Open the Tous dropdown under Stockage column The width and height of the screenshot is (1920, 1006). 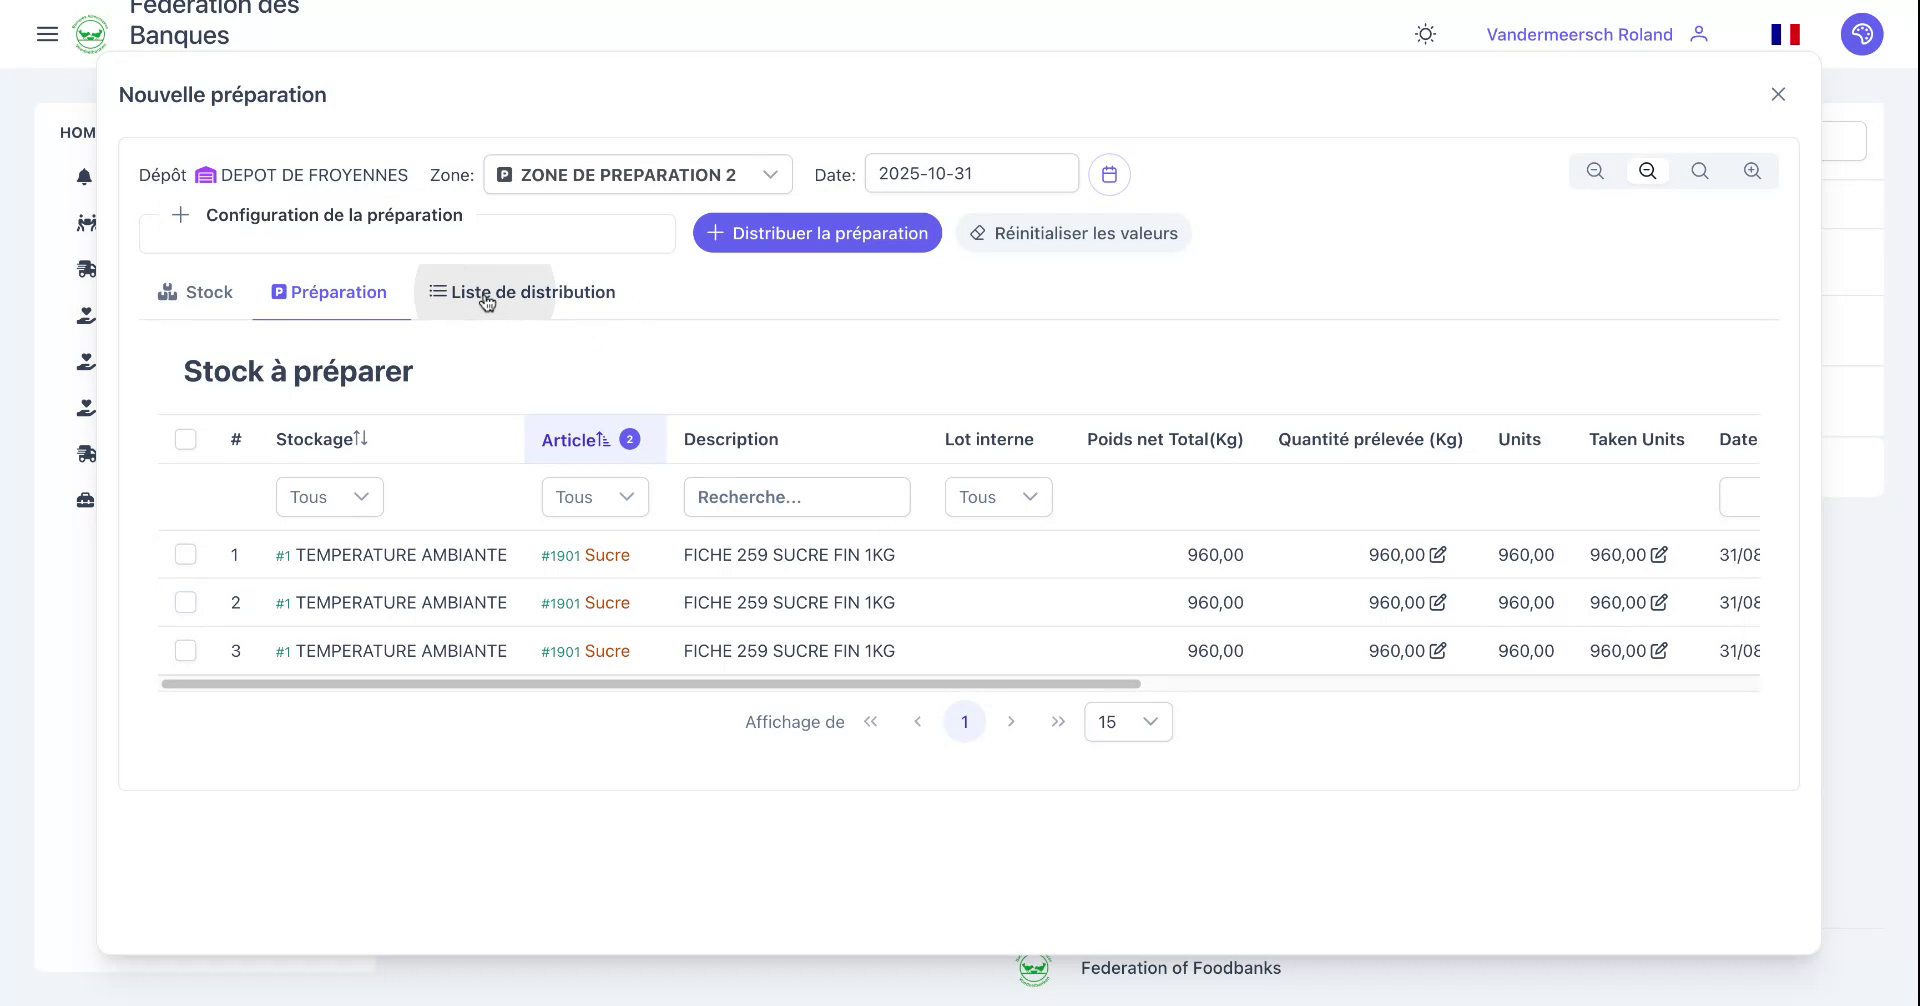tap(329, 497)
